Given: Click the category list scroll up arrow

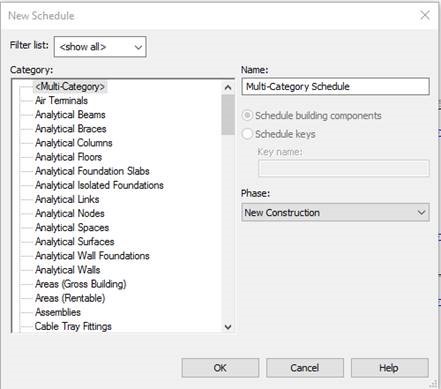Looking at the screenshot, I should point(228,88).
